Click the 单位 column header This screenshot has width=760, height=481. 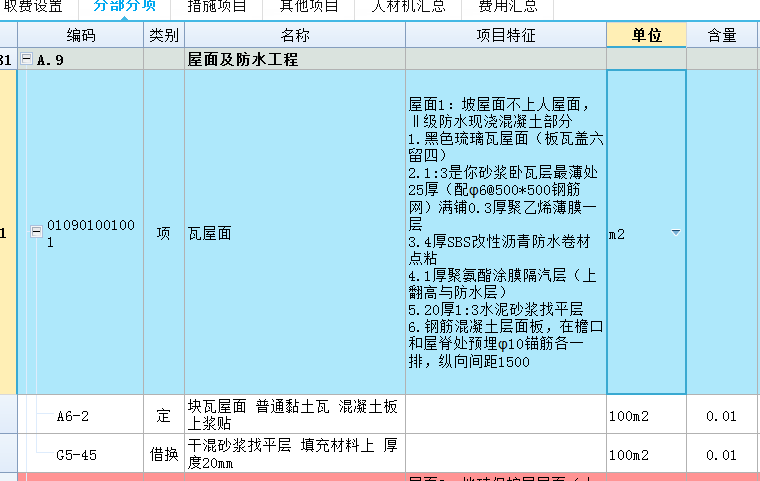coord(646,35)
